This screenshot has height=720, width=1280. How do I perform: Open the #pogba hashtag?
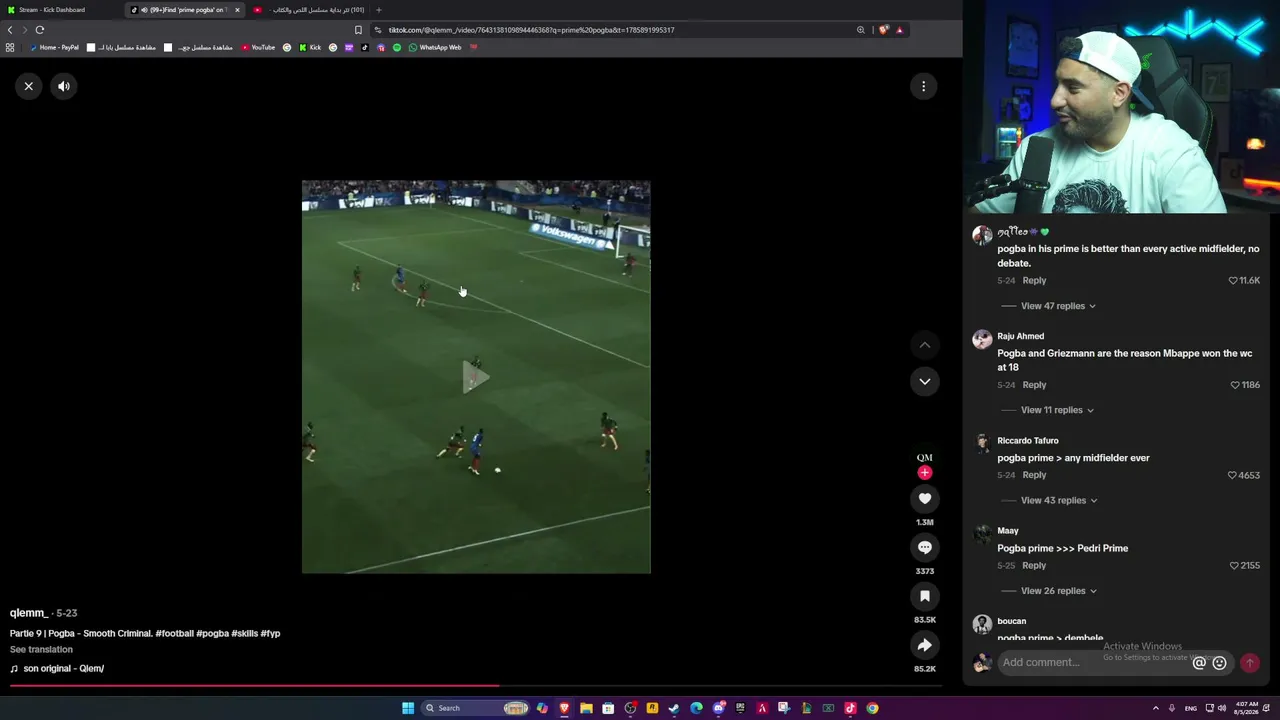click(x=212, y=633)
